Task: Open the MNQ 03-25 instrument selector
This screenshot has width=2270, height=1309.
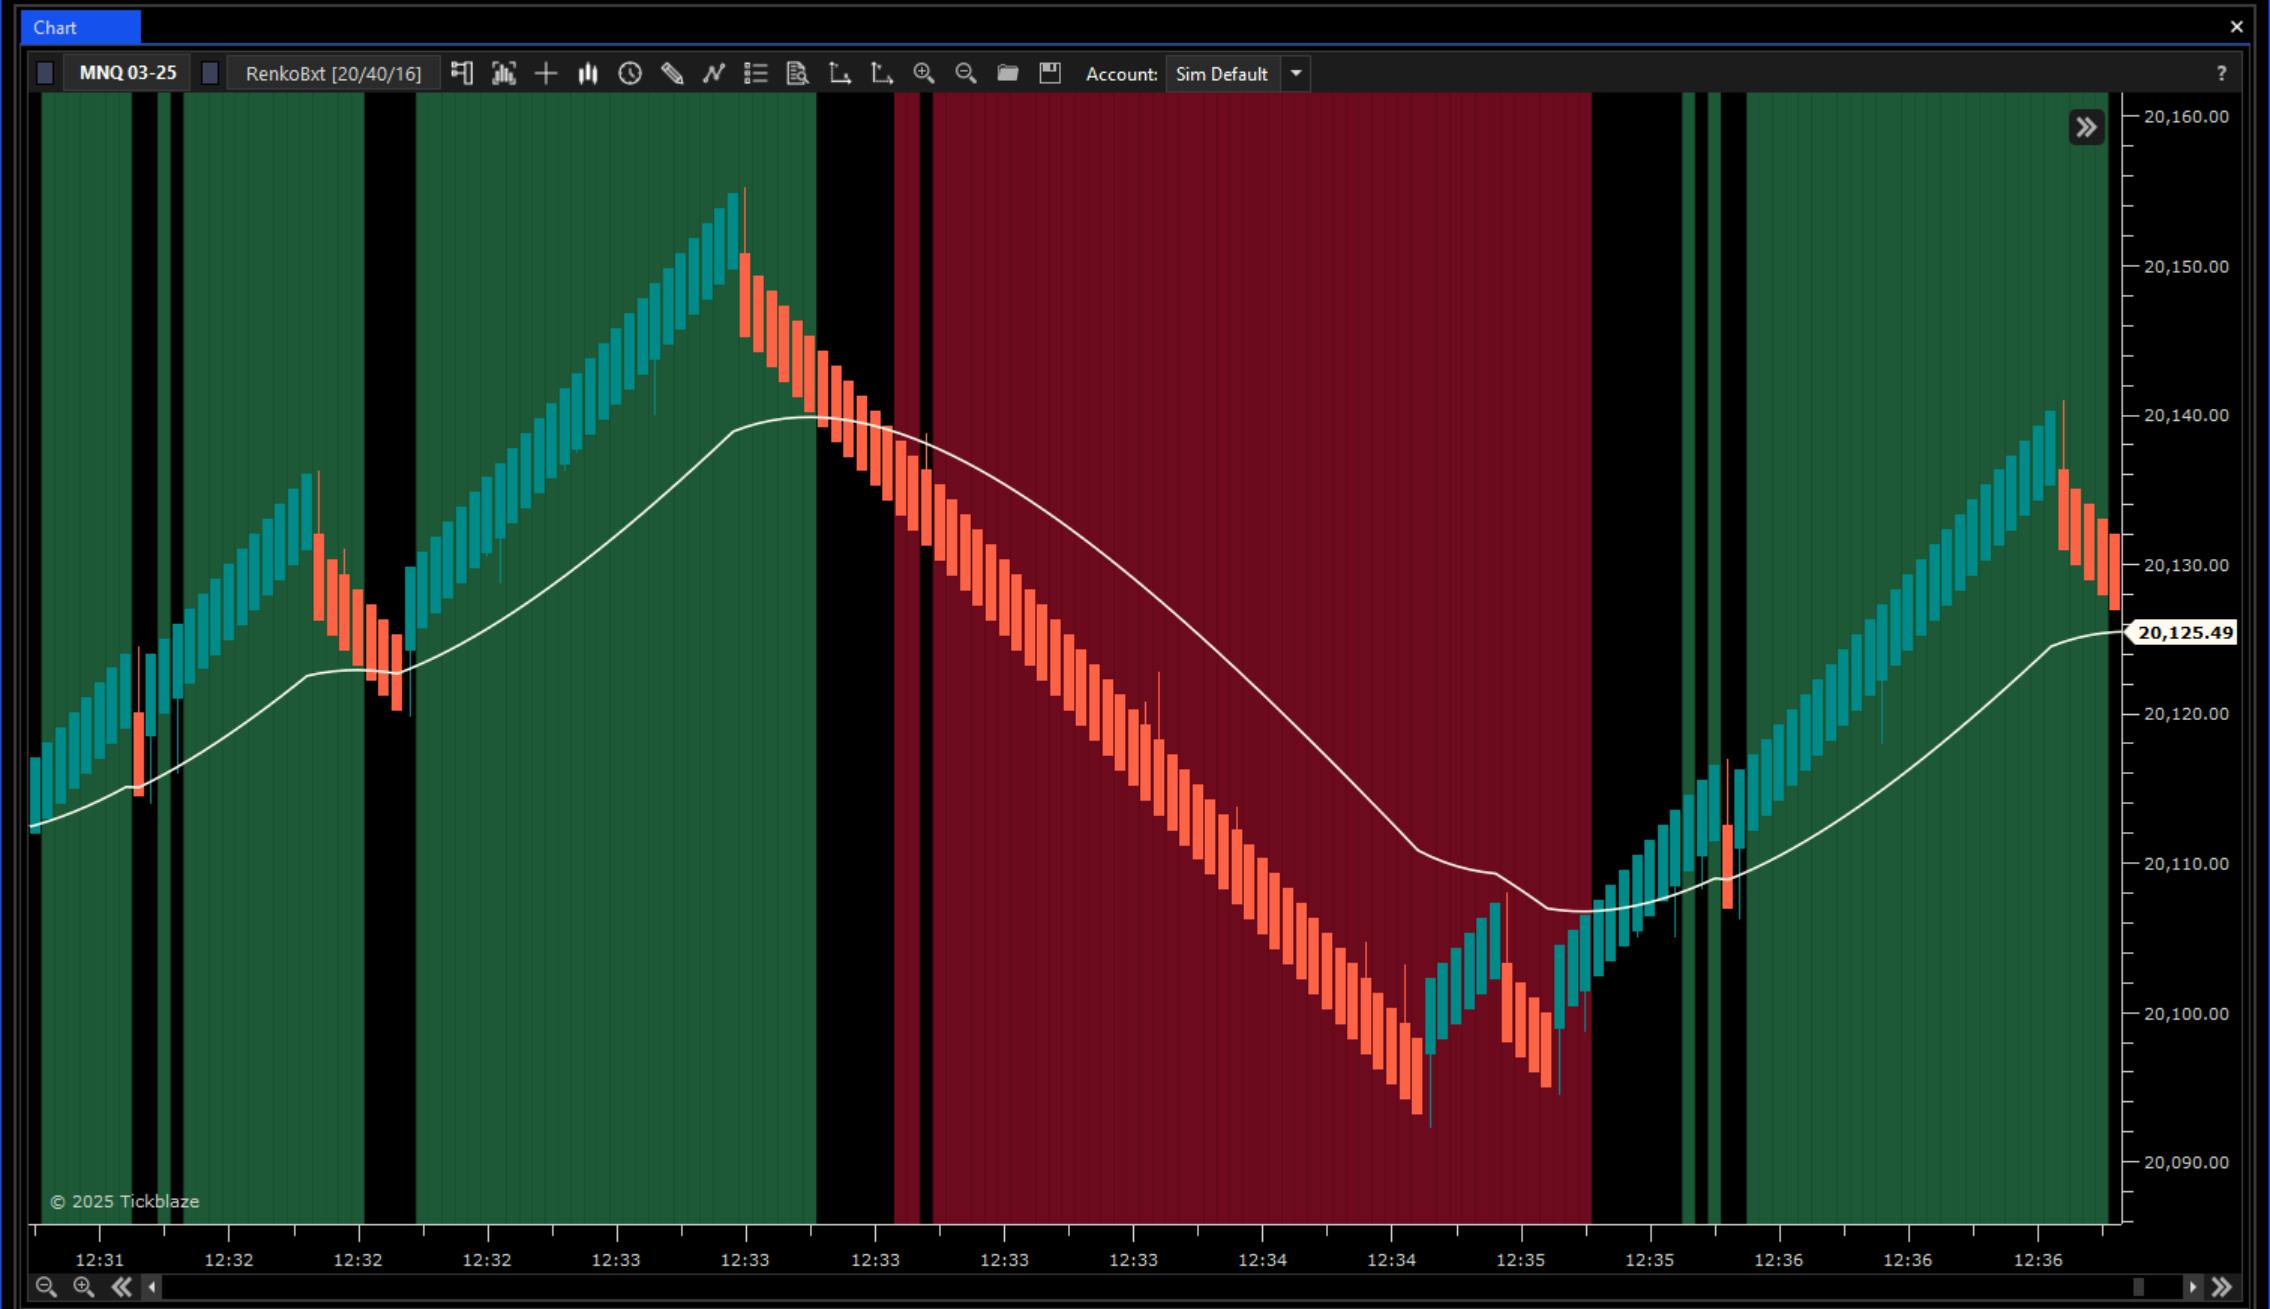Action: [127, 73]
